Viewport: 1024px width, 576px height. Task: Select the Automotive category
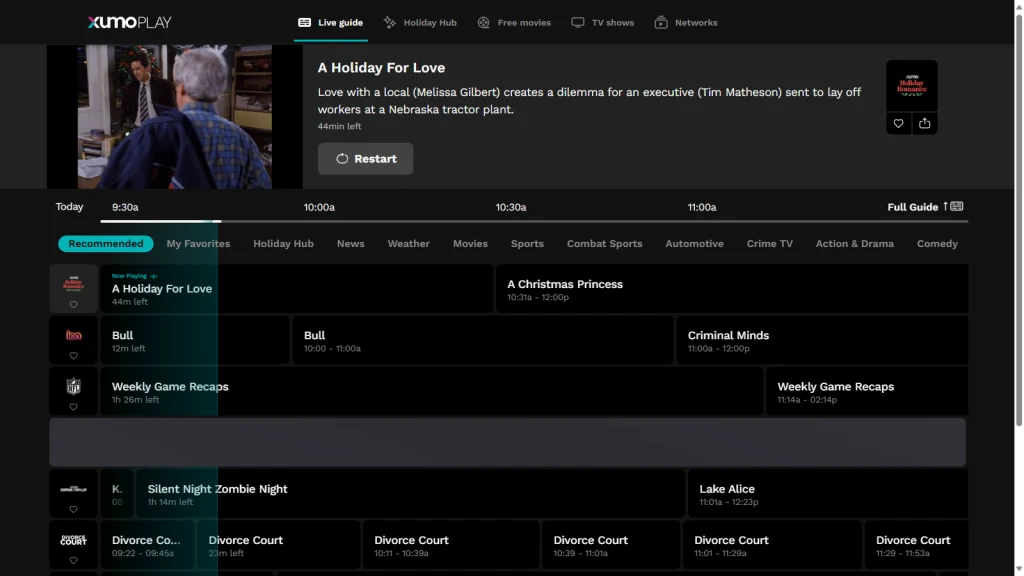point(694,244)
